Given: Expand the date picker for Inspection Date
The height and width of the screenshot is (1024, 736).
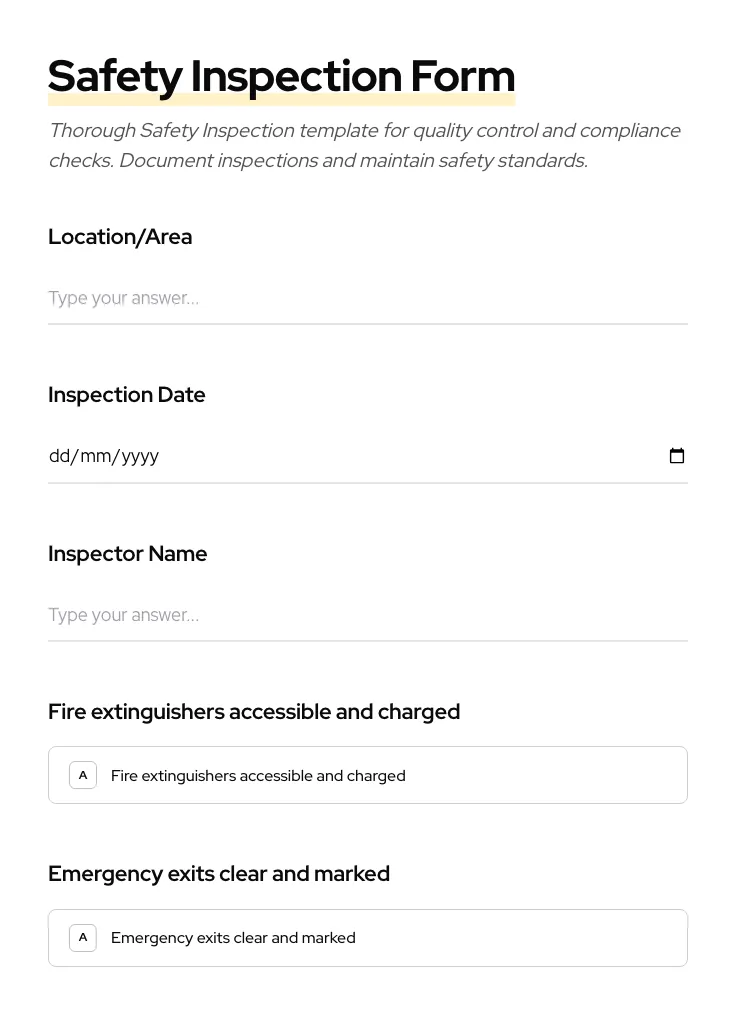Looking at the screenshot, I should (677, 456).
